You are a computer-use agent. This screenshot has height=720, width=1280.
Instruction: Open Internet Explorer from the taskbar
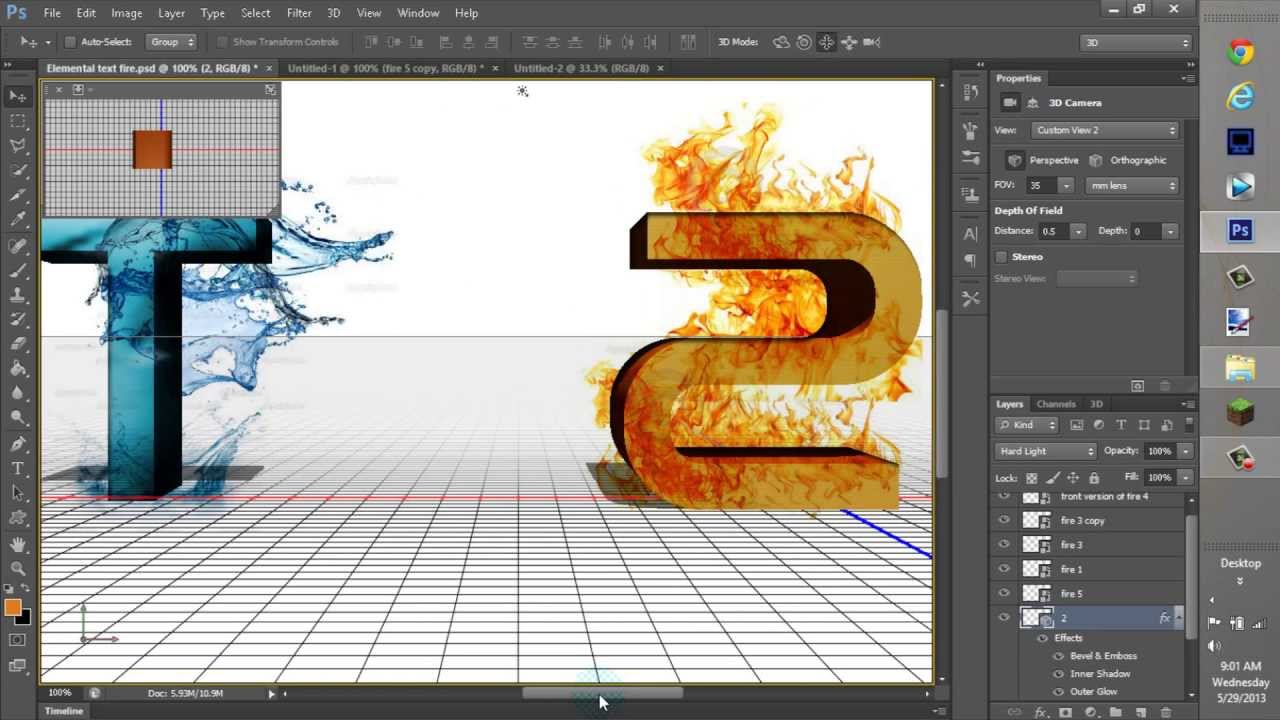point(1241,97)
